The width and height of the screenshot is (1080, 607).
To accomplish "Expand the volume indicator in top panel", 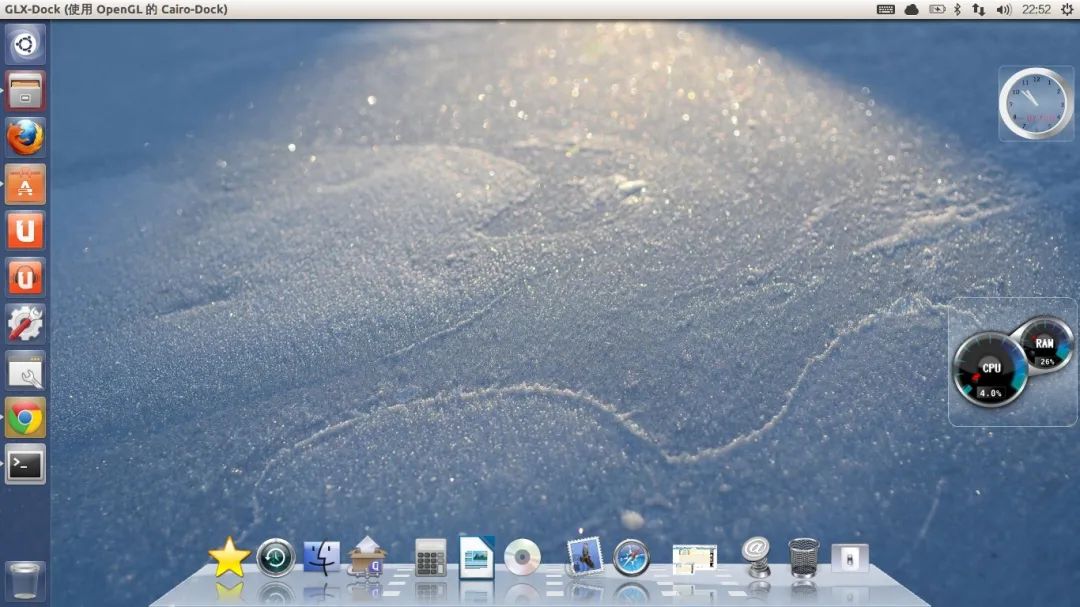I will click(1001, 9).
